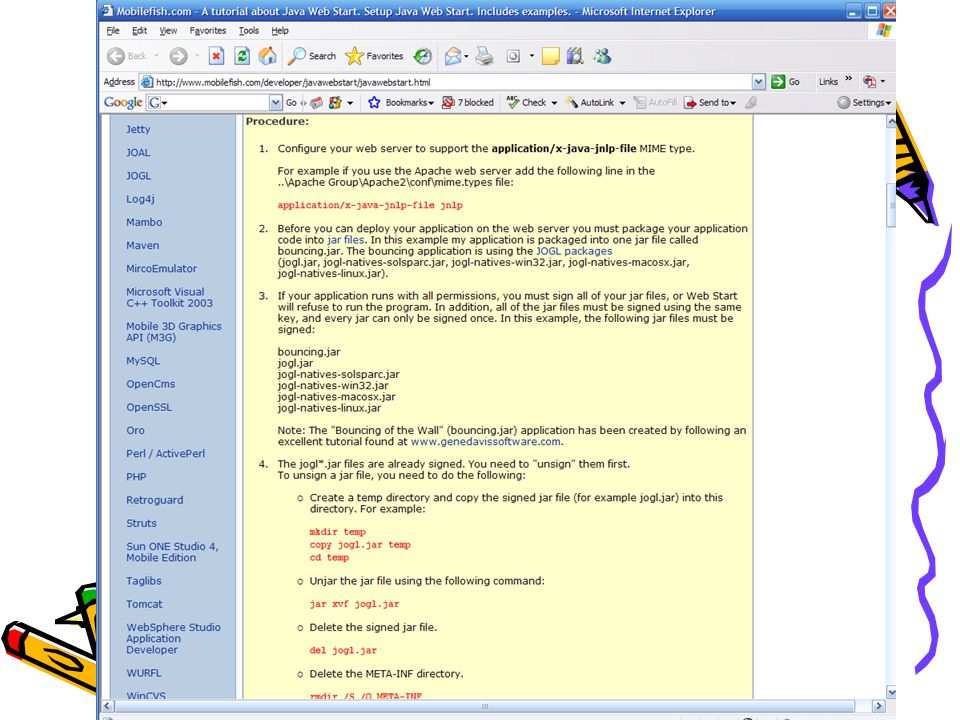Print the page with printer icon
The image size is (960, 720).
[x=484, y=56]
